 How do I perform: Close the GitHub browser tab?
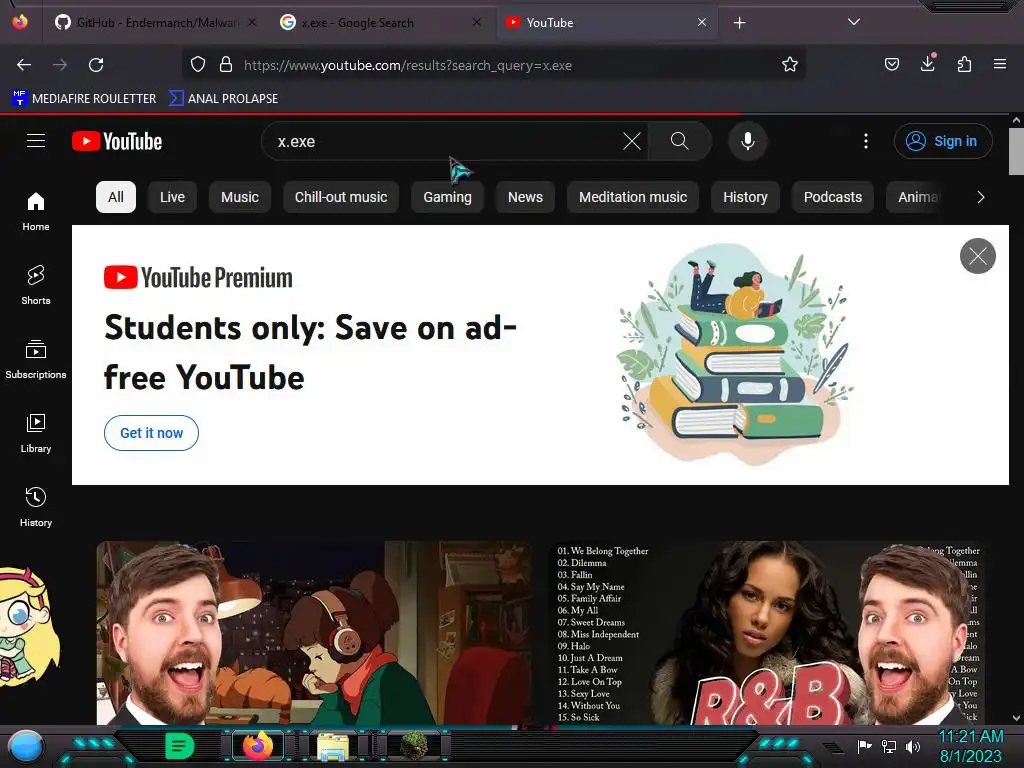(252, 23)
